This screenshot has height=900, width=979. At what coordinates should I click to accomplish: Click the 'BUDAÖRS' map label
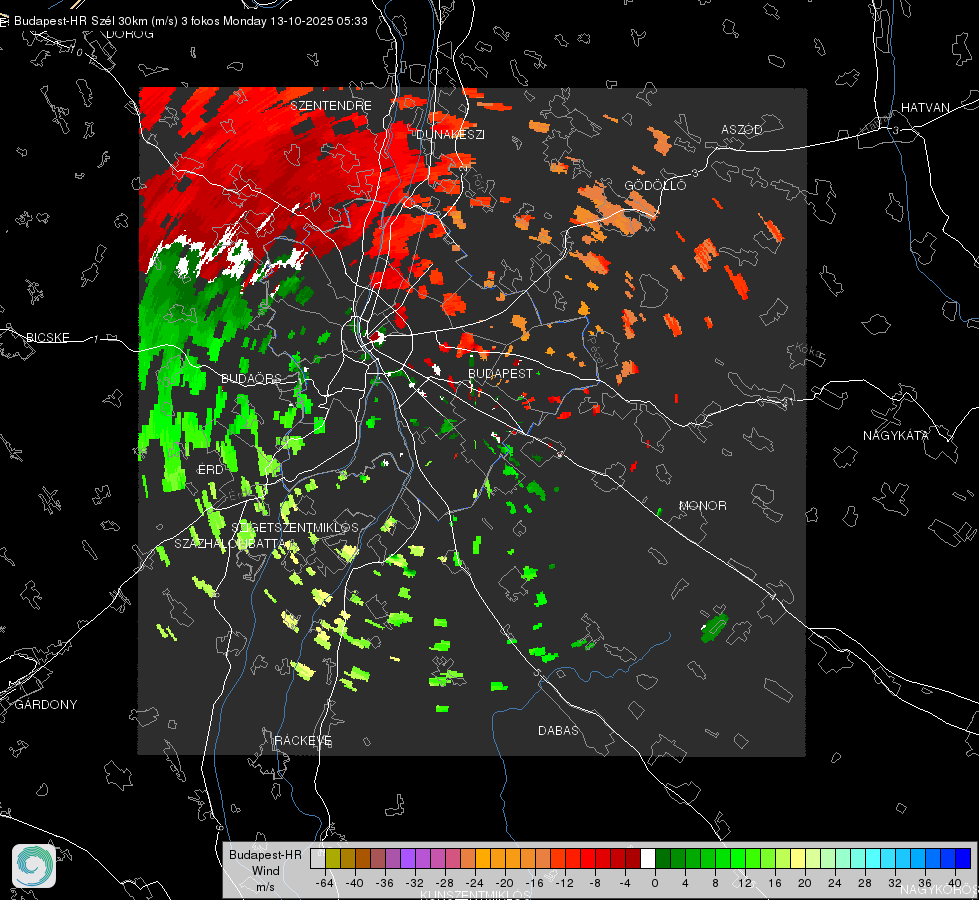coord(251,378)
